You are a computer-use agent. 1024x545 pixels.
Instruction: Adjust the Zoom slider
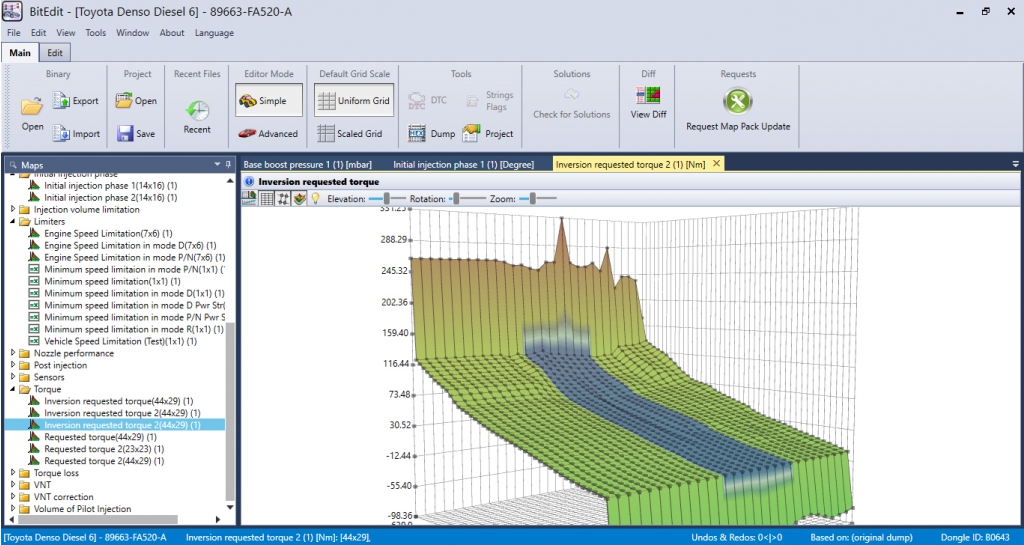(537, 198)
